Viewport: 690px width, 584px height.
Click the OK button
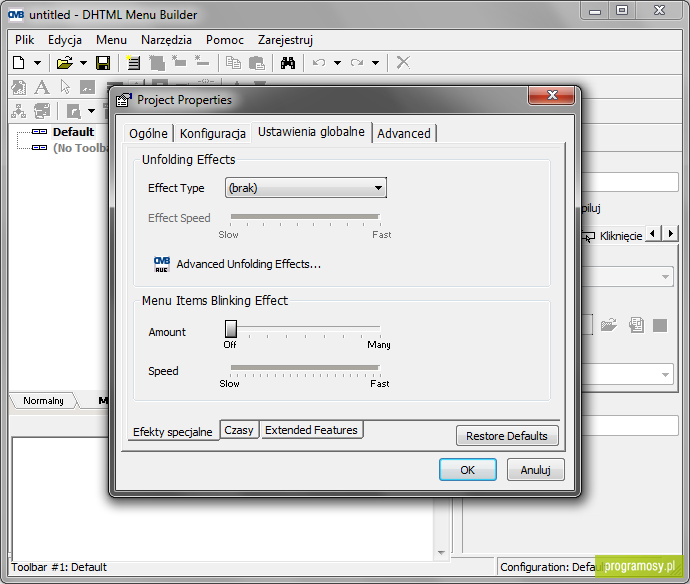(468, 470)
